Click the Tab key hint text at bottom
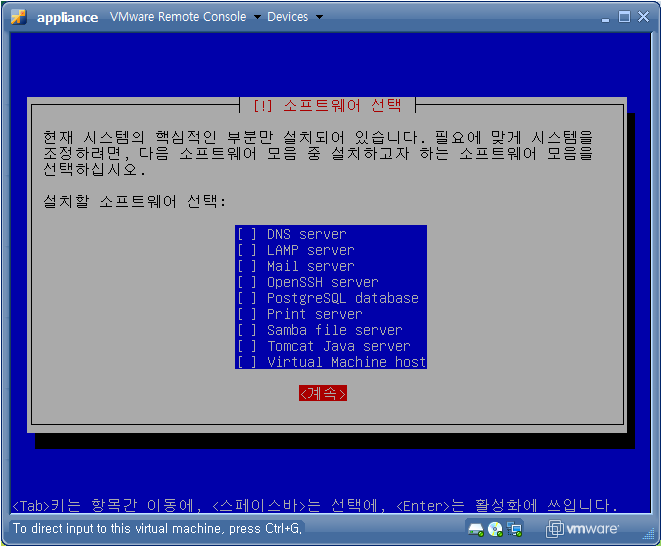662x547 pixels. tap(315, 505)
